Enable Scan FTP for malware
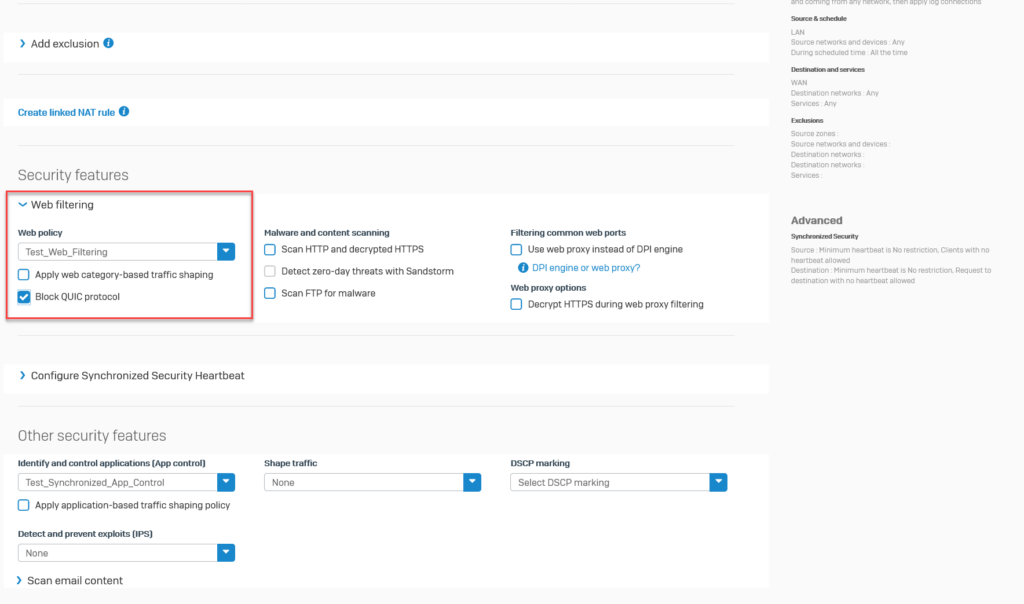1024x604 pixels. (x=270, y=293)
